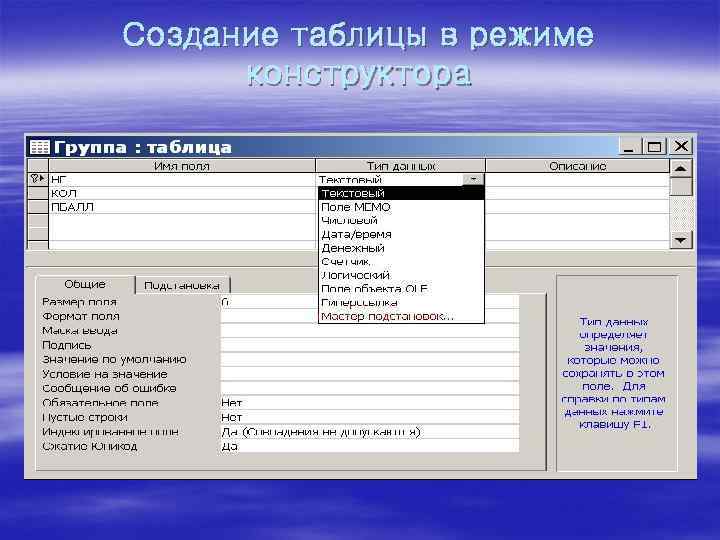This screenshot has height=540, width=720.
Task: Click the НГ field name cell
Action: pyautogui.click(x=182, y=179)
